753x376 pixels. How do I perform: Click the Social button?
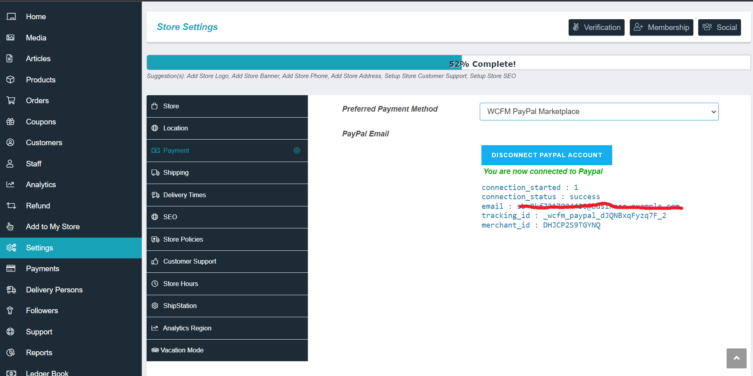(719, 27)
